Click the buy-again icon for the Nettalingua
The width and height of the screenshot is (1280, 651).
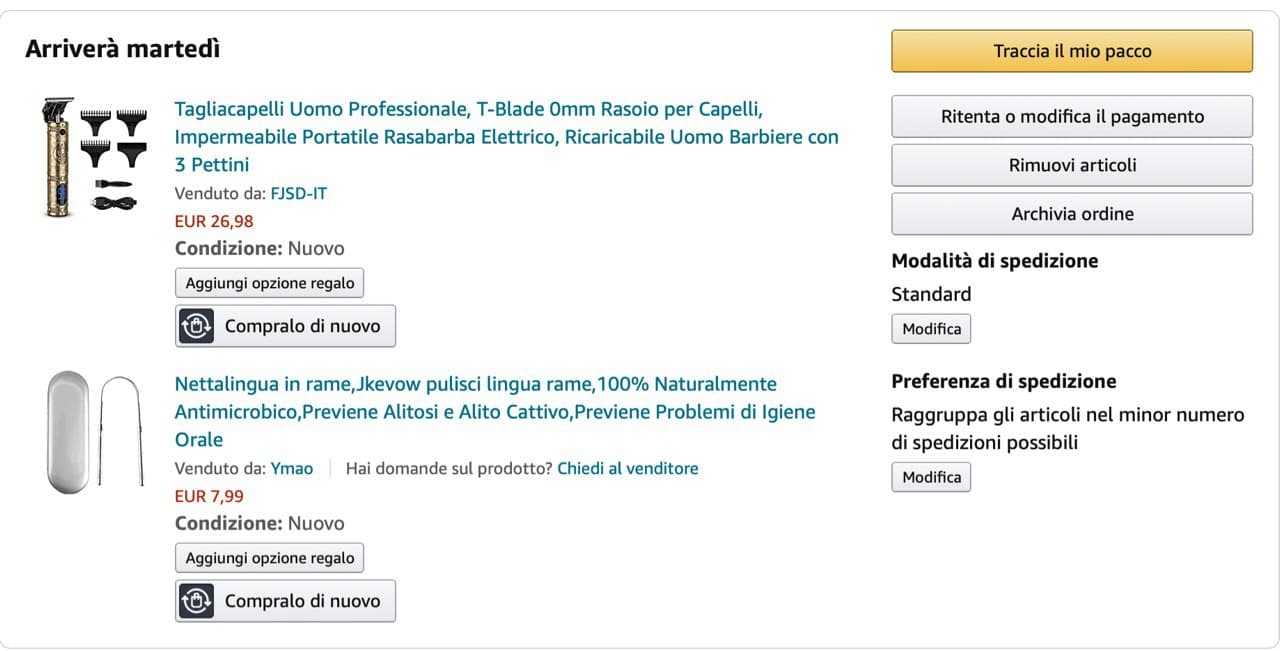[x=197, y=601]
